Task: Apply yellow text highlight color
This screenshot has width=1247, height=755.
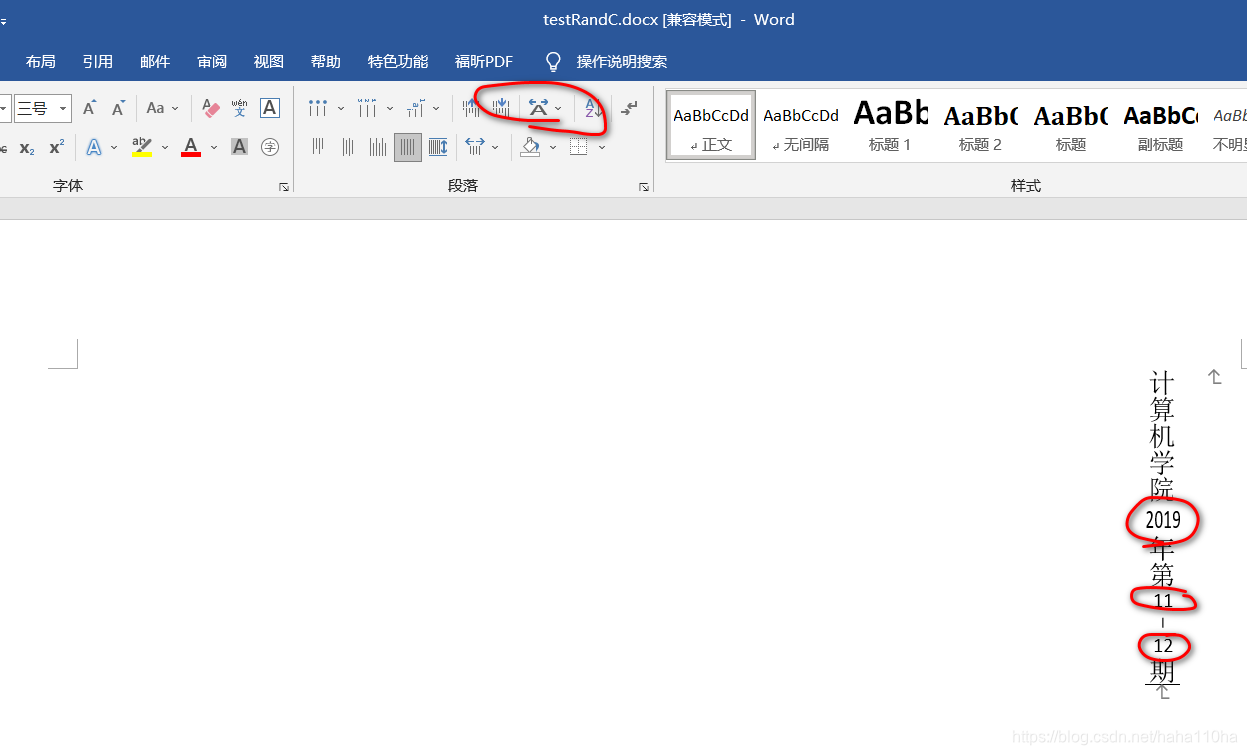Action: click(142, 147)
